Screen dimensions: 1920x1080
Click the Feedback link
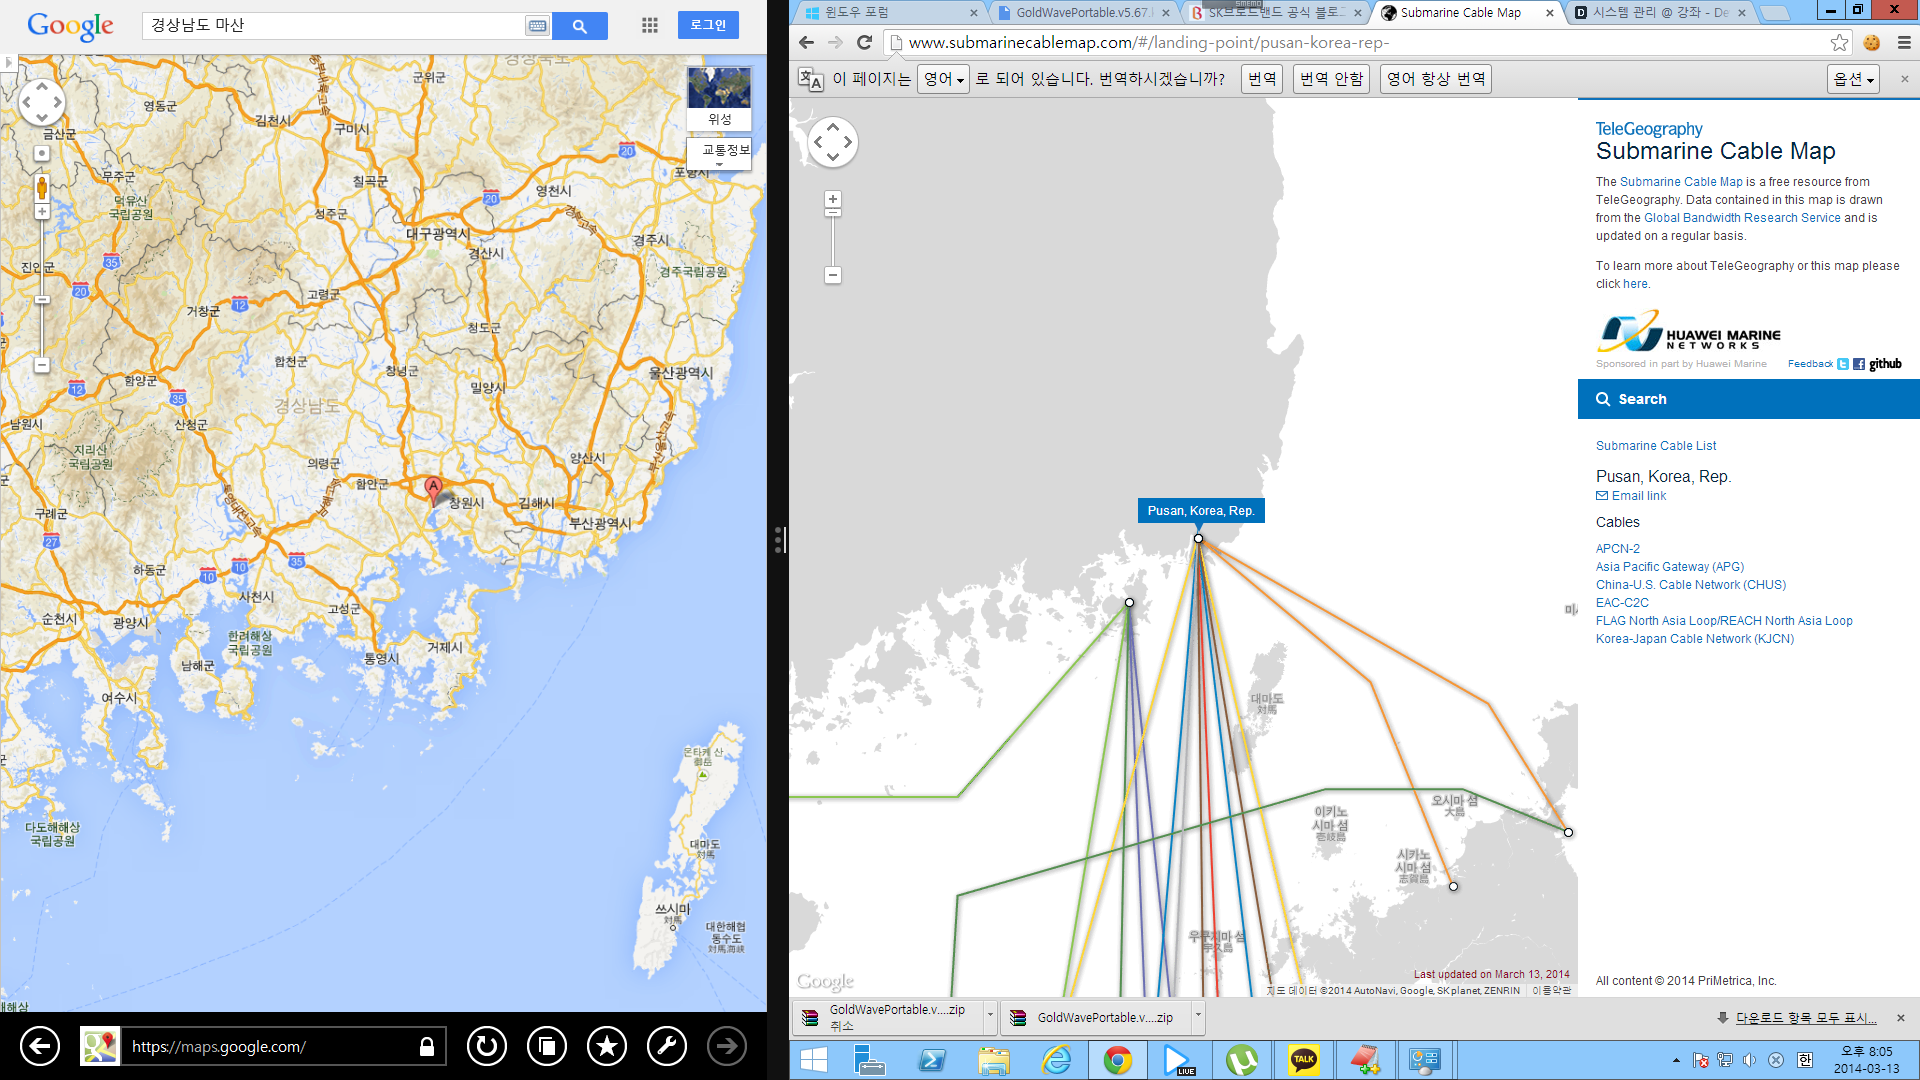pos(1810,364)
